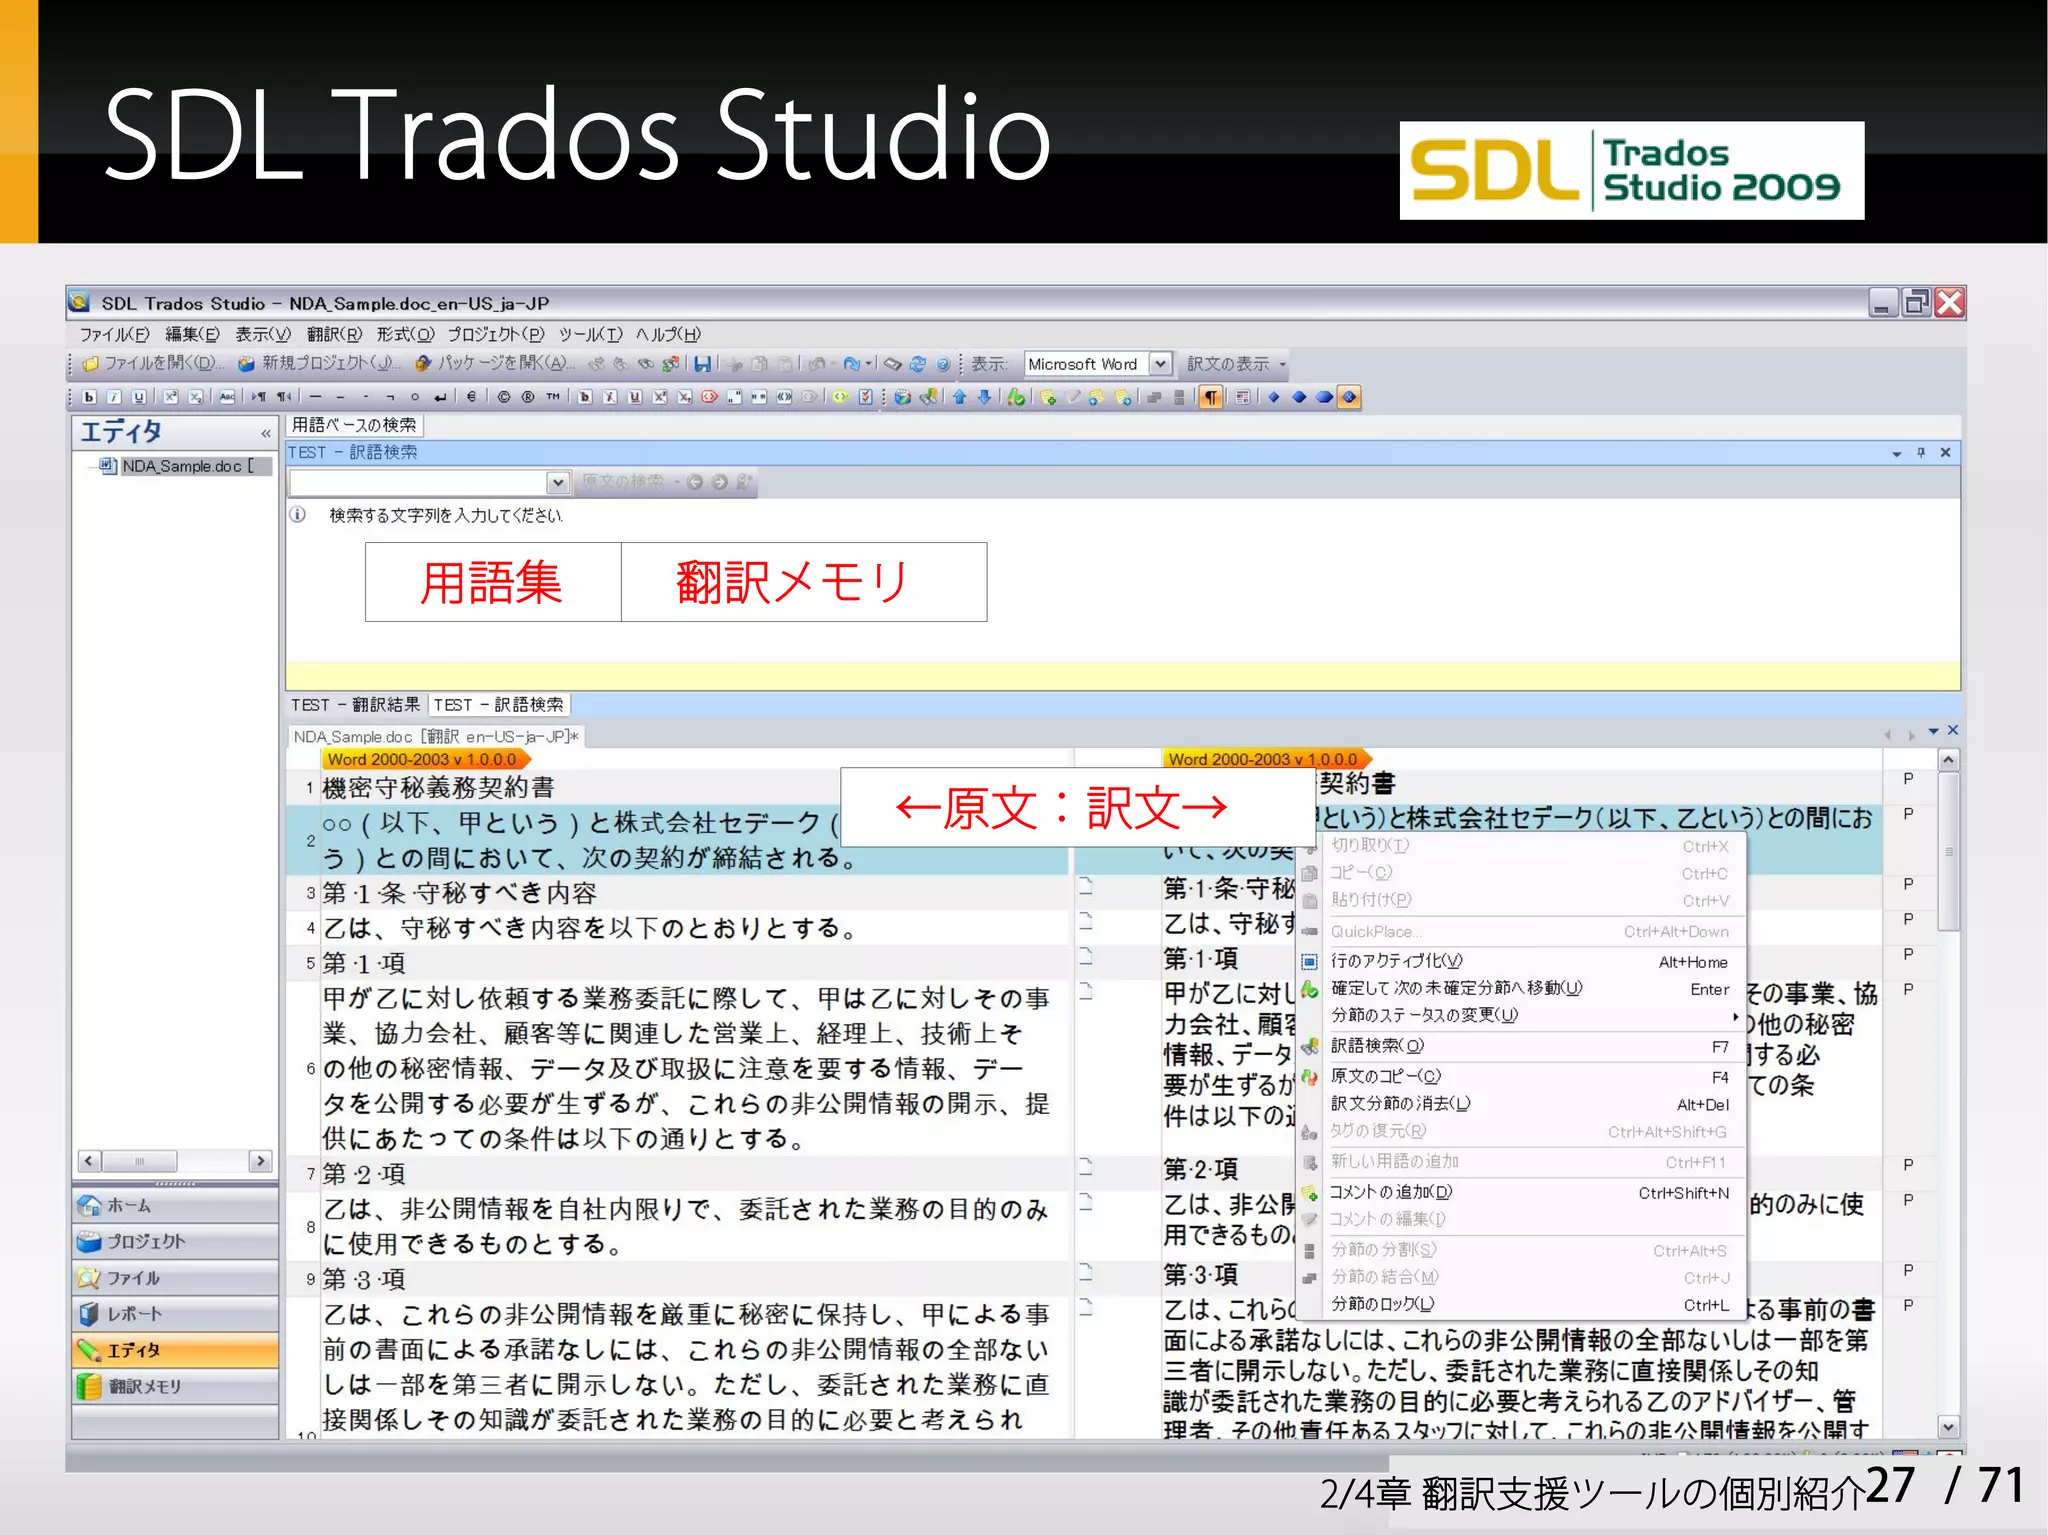2048x1535 pixels.
Task: Choose 分節のロック in context menu
Action: 1522,1304
